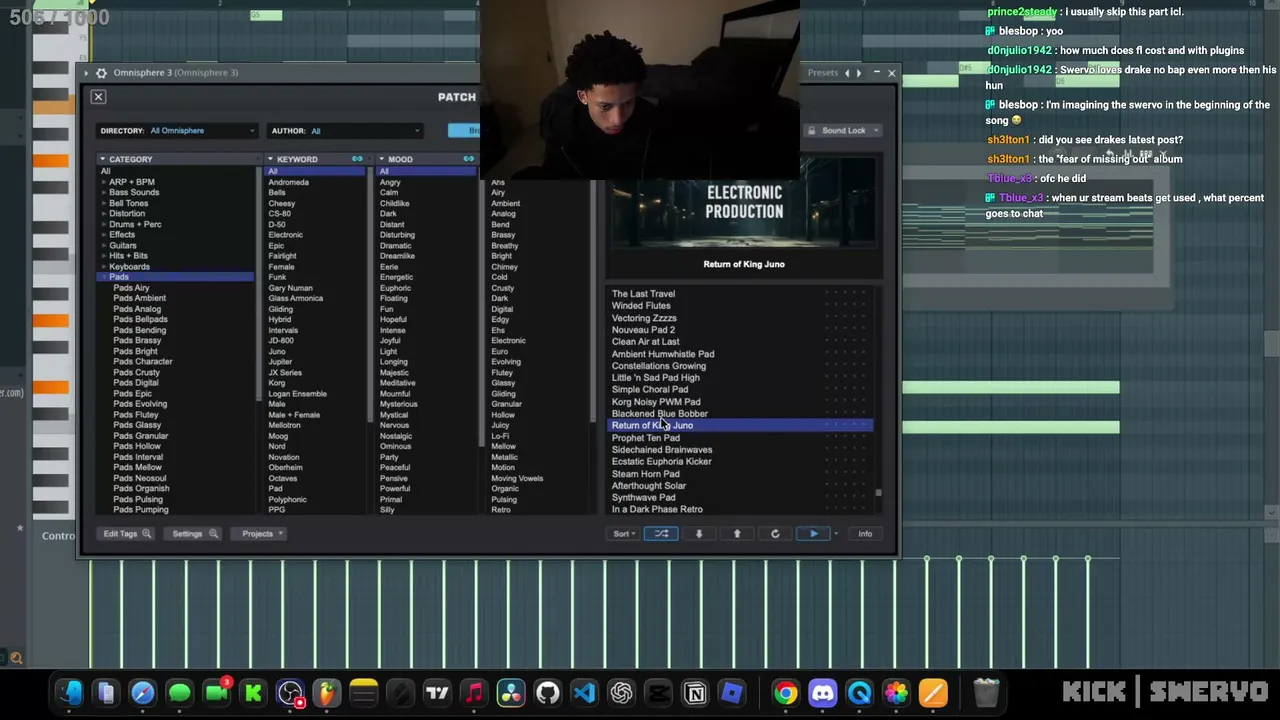Screen dimensions: 1280x720
Task: Choose the Nostalgic mood filter
Action: [x=396, y=436]
